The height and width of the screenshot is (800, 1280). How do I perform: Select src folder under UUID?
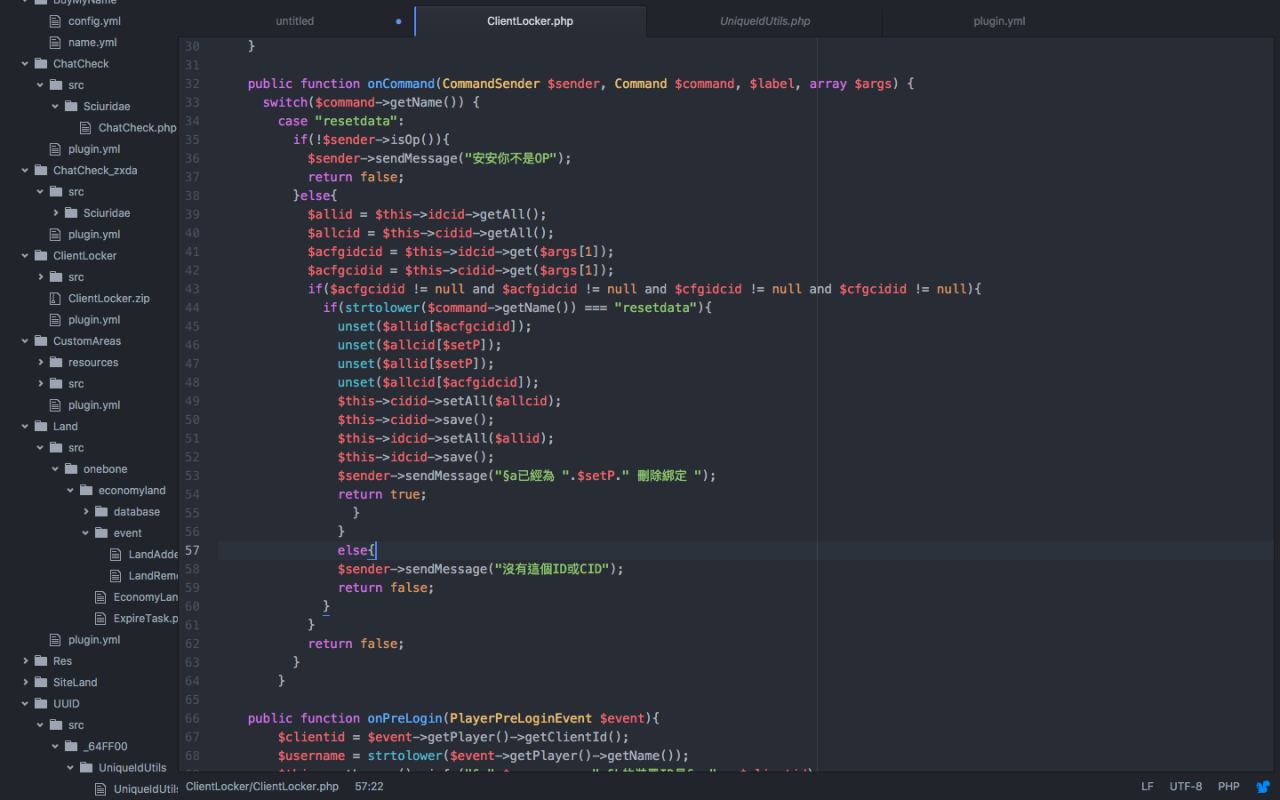pos(76,725)
